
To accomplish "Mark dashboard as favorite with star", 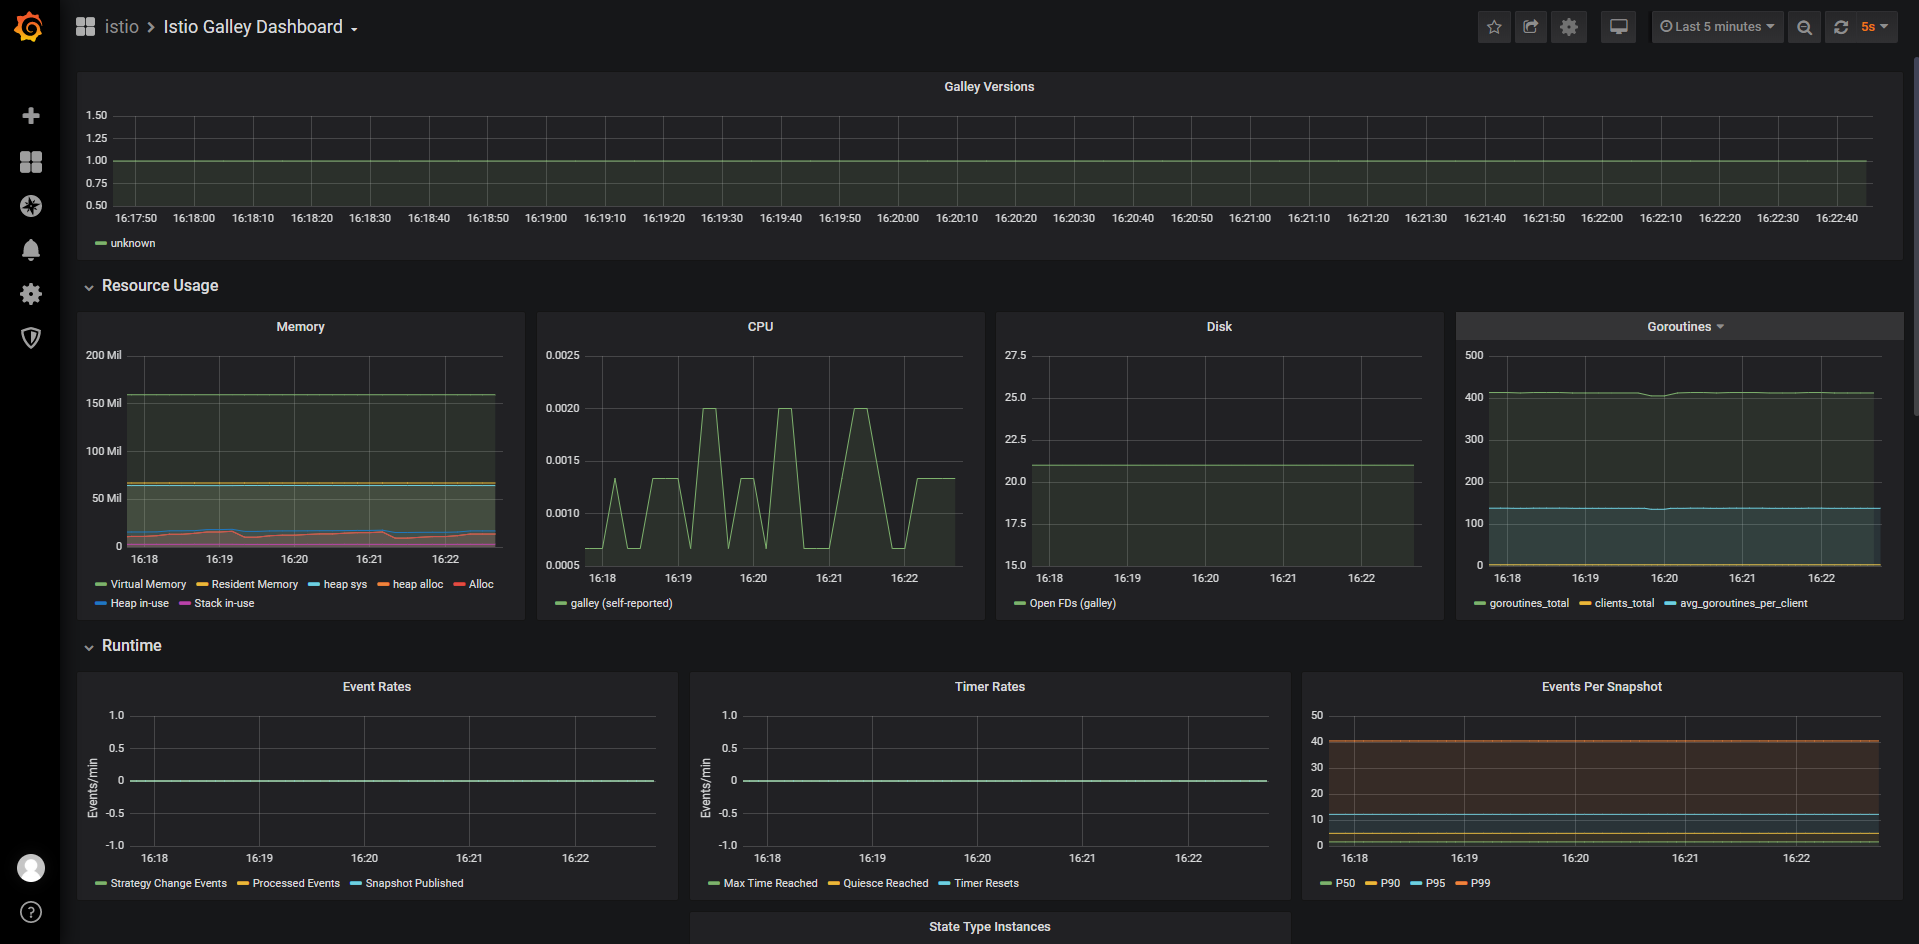I will coord(1494,27).
